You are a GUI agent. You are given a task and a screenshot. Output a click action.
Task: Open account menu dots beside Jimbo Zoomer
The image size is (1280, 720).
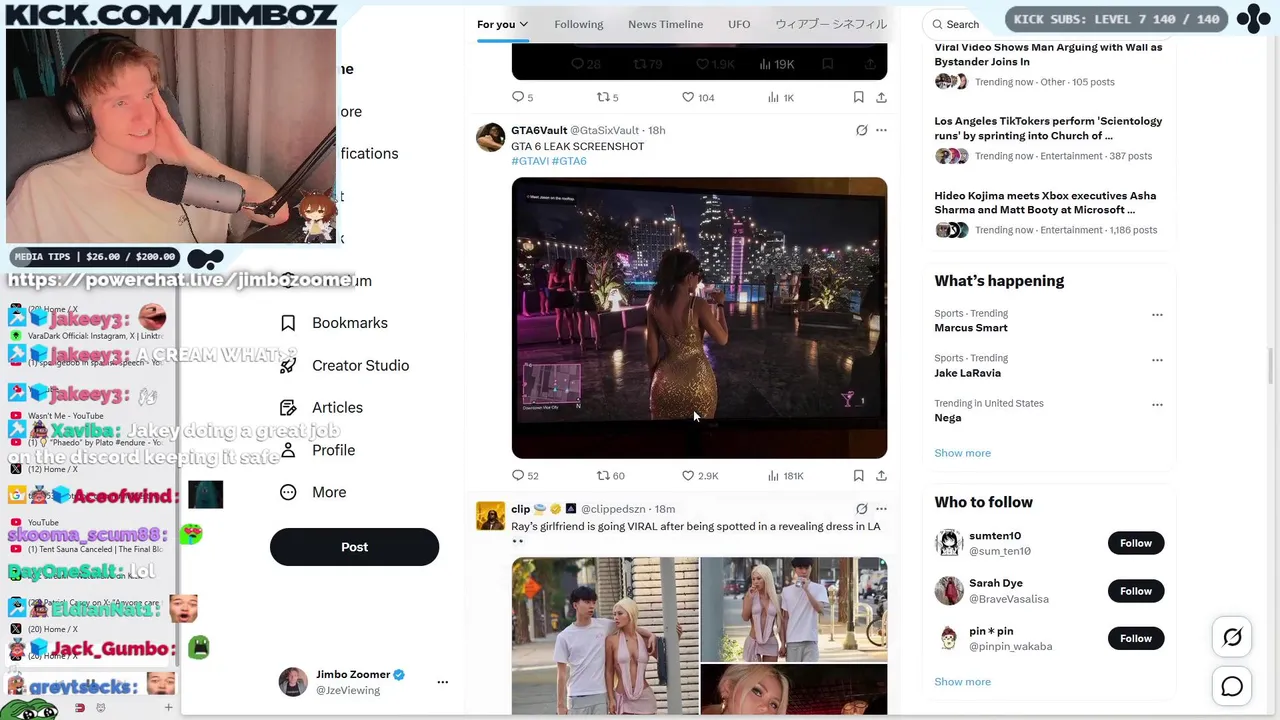(x=442, y=682)
